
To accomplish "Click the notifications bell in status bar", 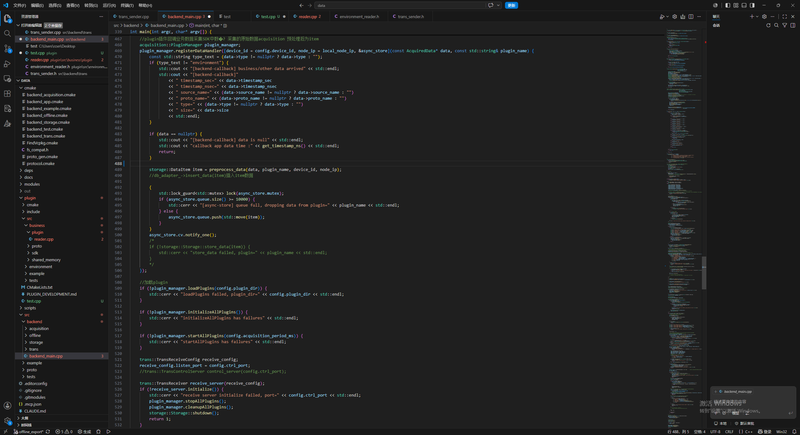I will coord(794,431).
